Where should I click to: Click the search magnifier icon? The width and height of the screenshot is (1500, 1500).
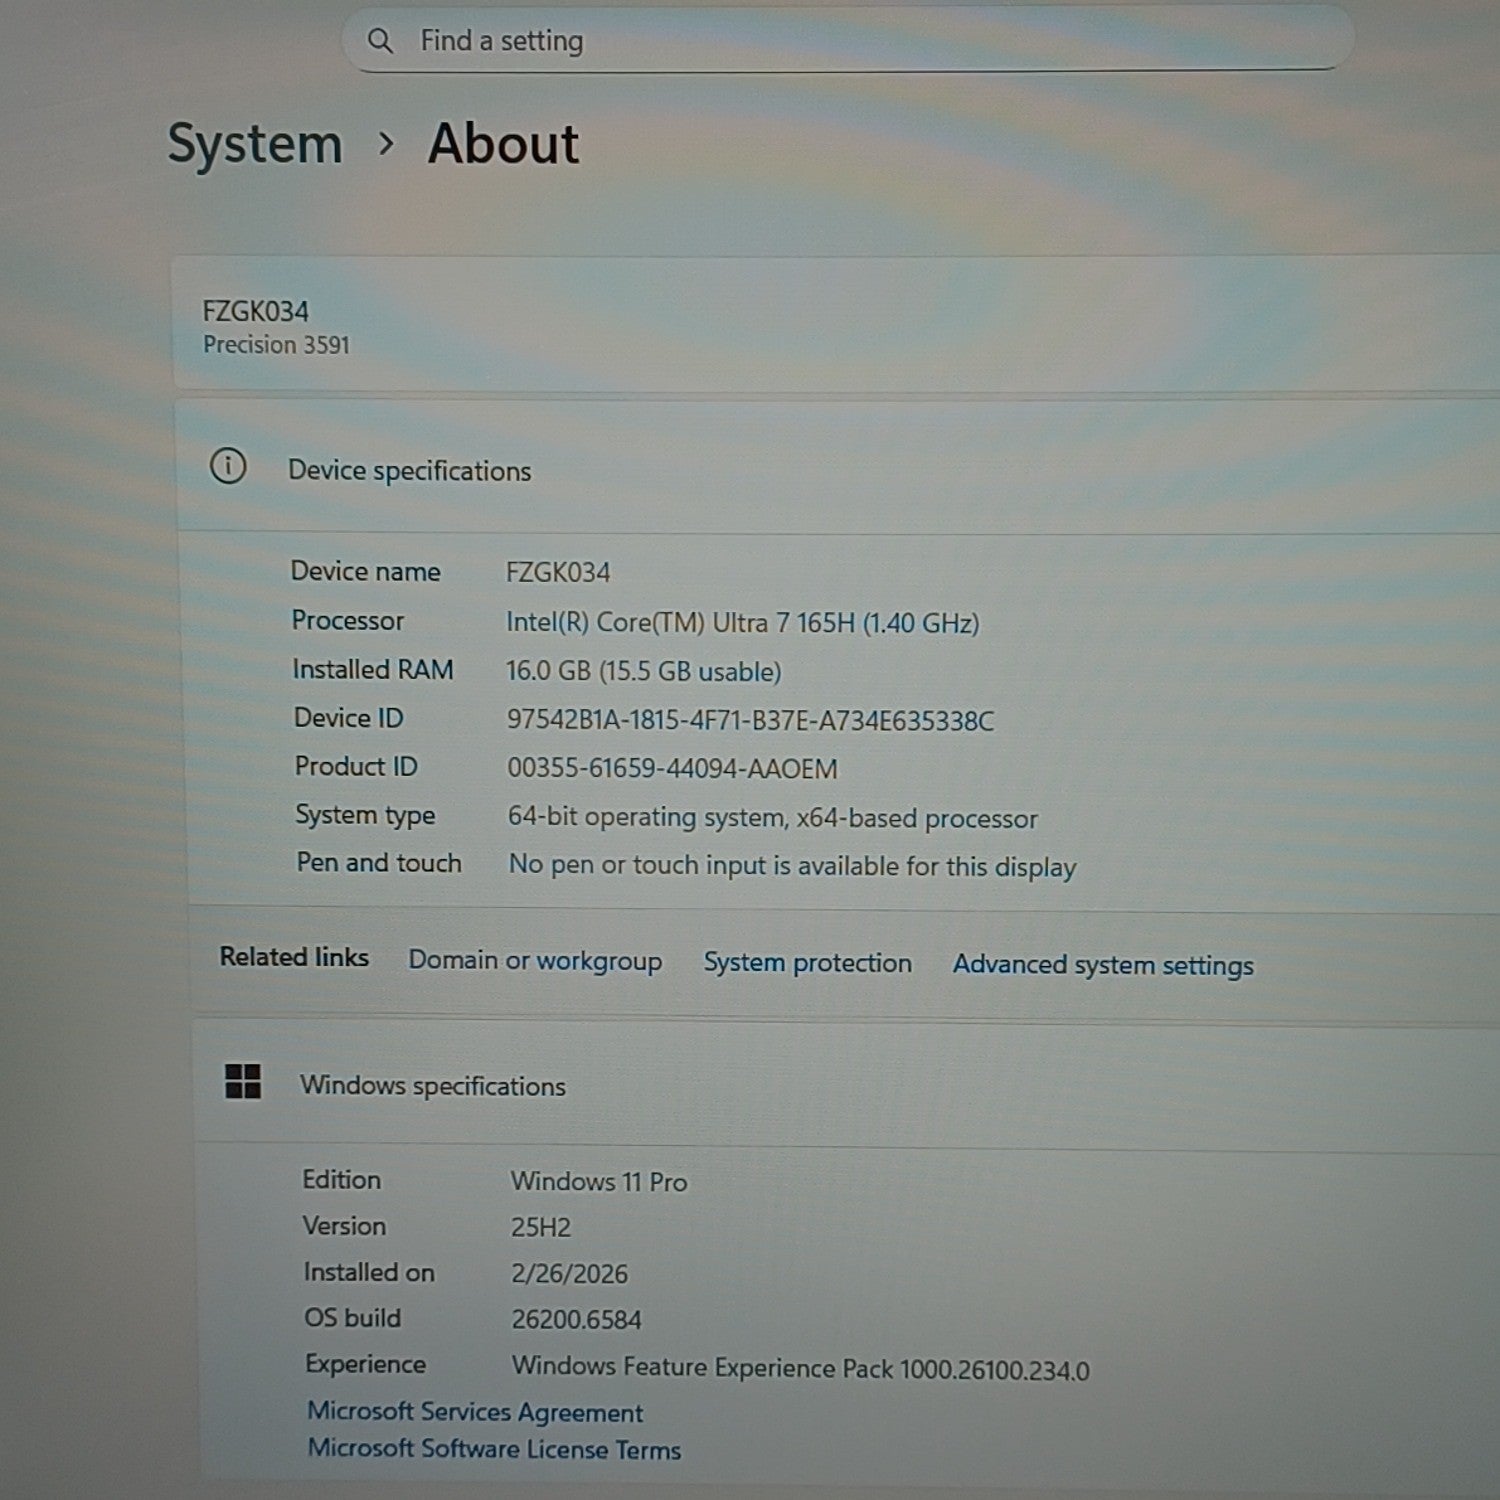coord(380,41)
